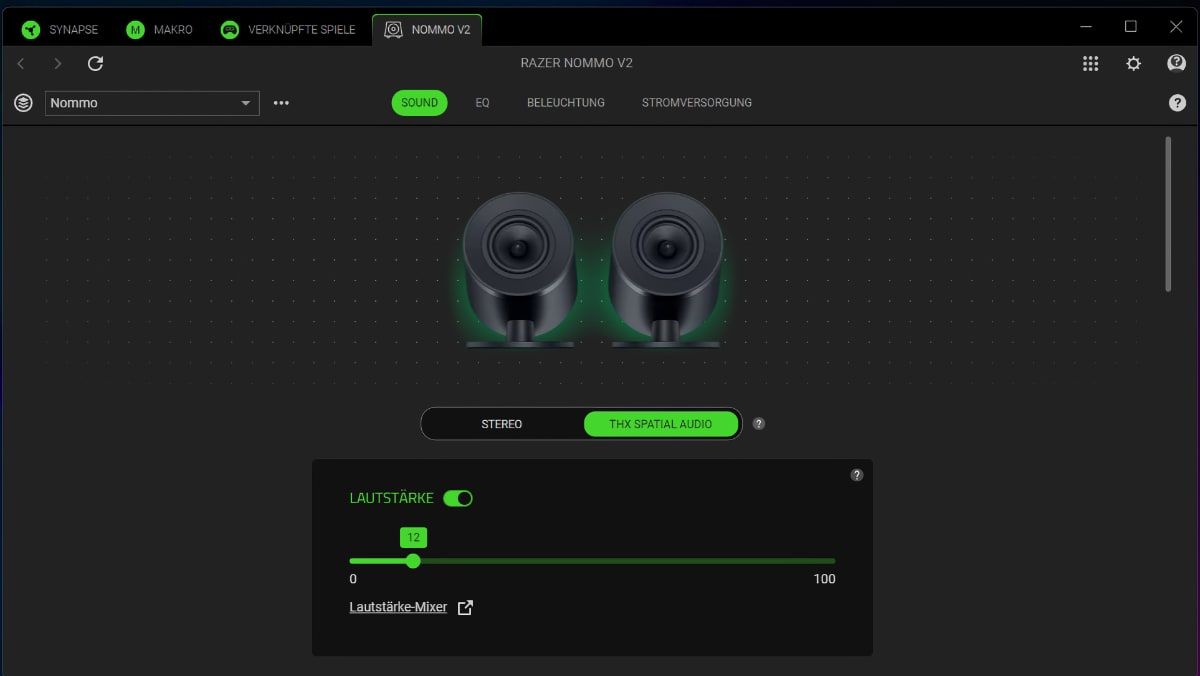This screenshot has width=1200, height=676.
Task: Open the Beleuchtung tab
Action: [565, 103]
